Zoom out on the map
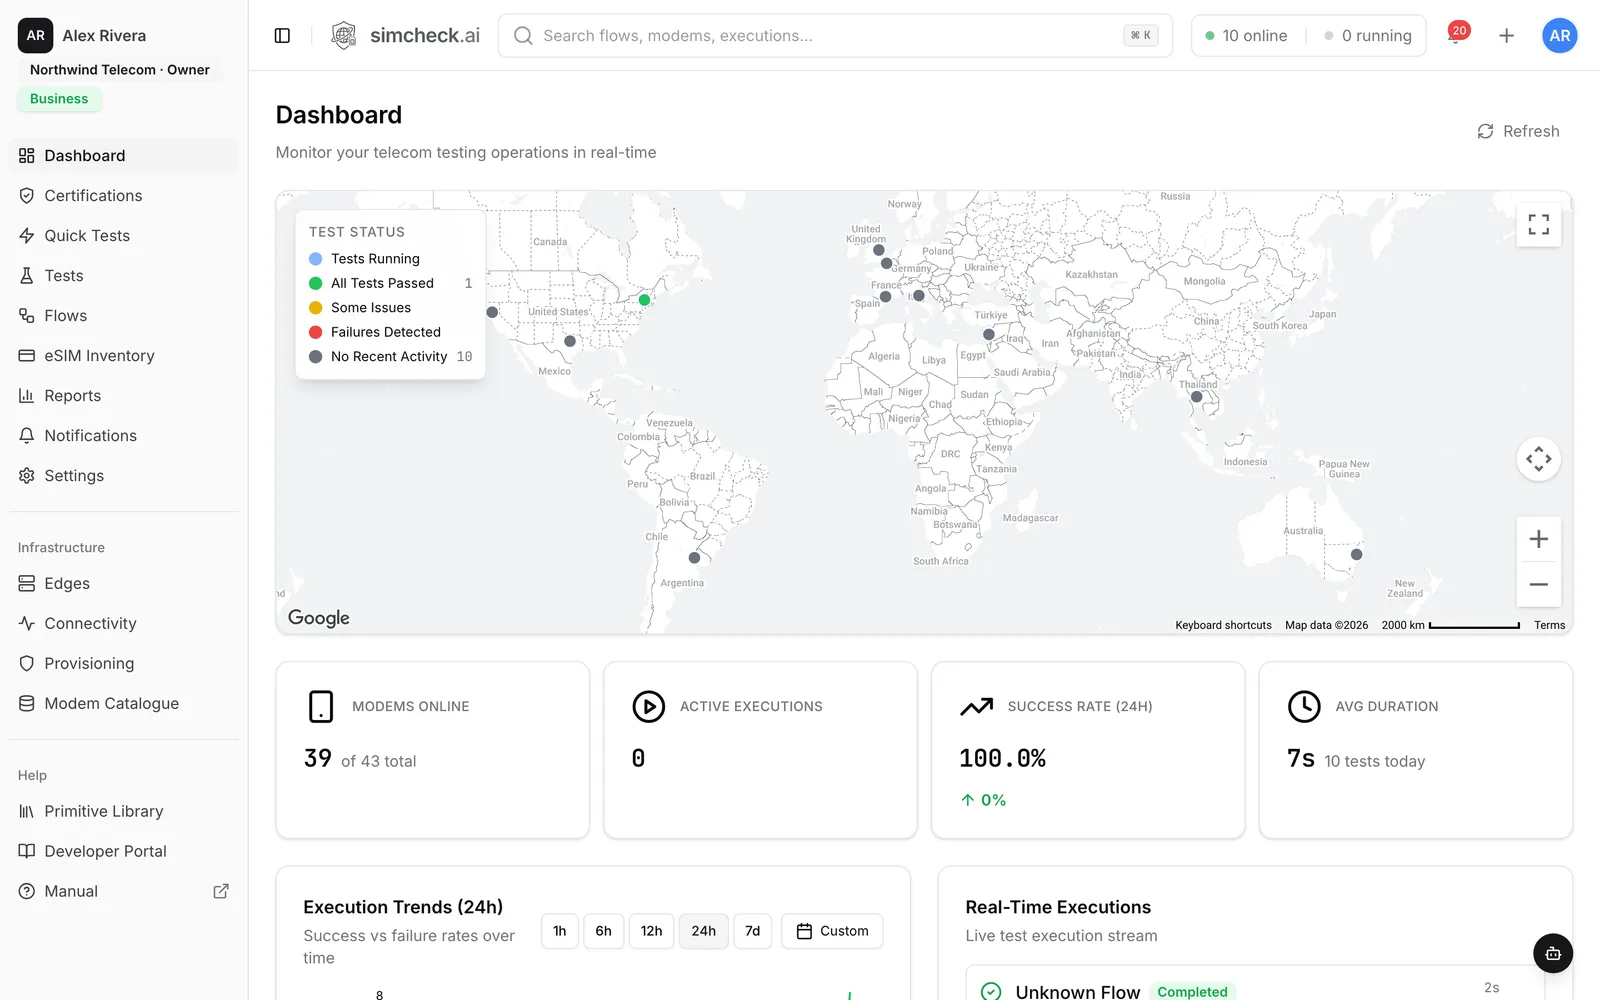1600x1000 pixels. click(x=1538, y=584)
